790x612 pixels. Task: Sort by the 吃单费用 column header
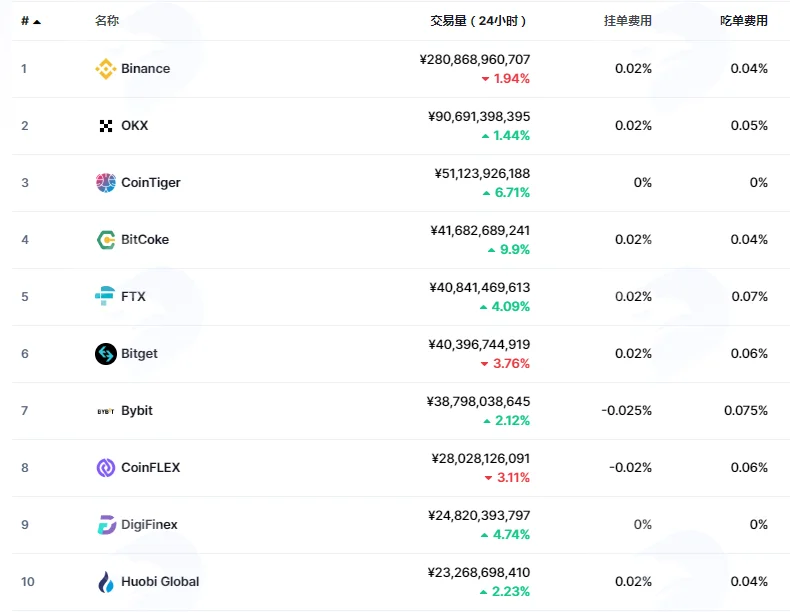(x=744, y=21)
